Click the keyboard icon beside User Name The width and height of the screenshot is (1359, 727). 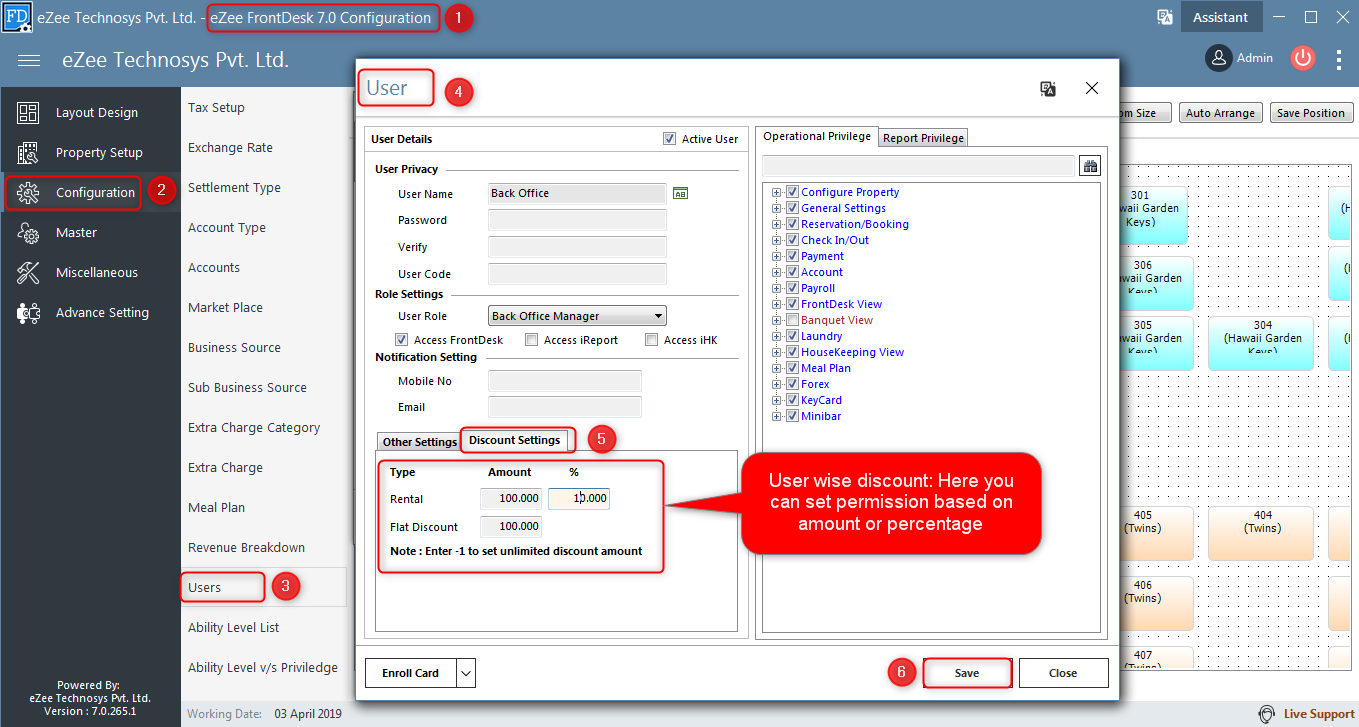tap(680, 193)
